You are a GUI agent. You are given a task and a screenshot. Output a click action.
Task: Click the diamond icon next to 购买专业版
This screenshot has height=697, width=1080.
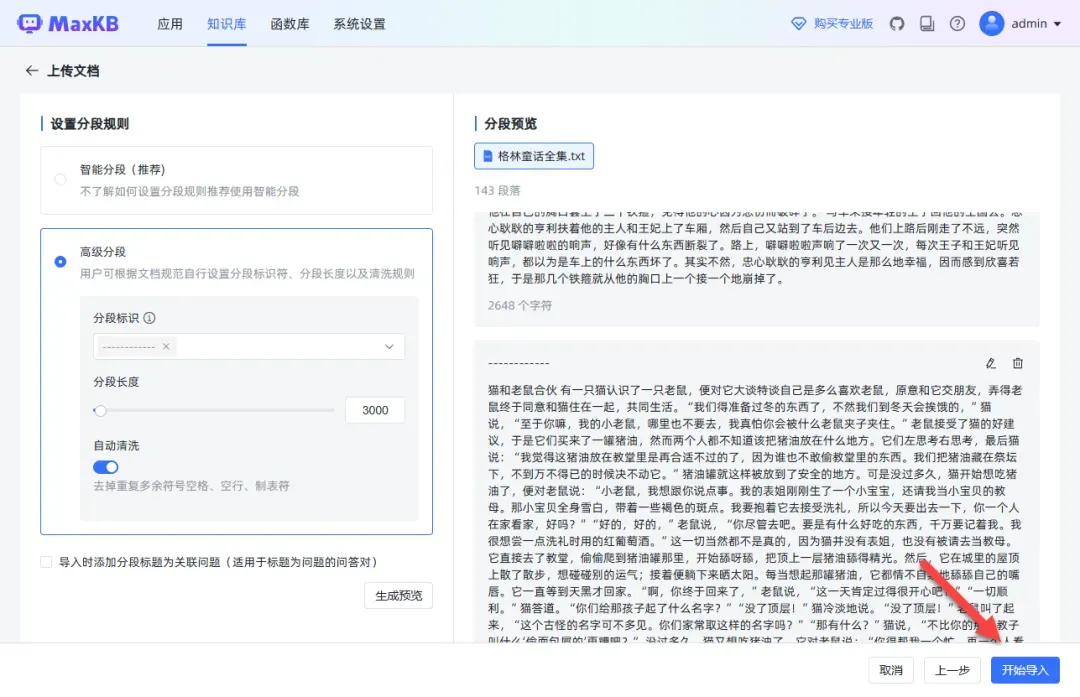pos(798,23)
